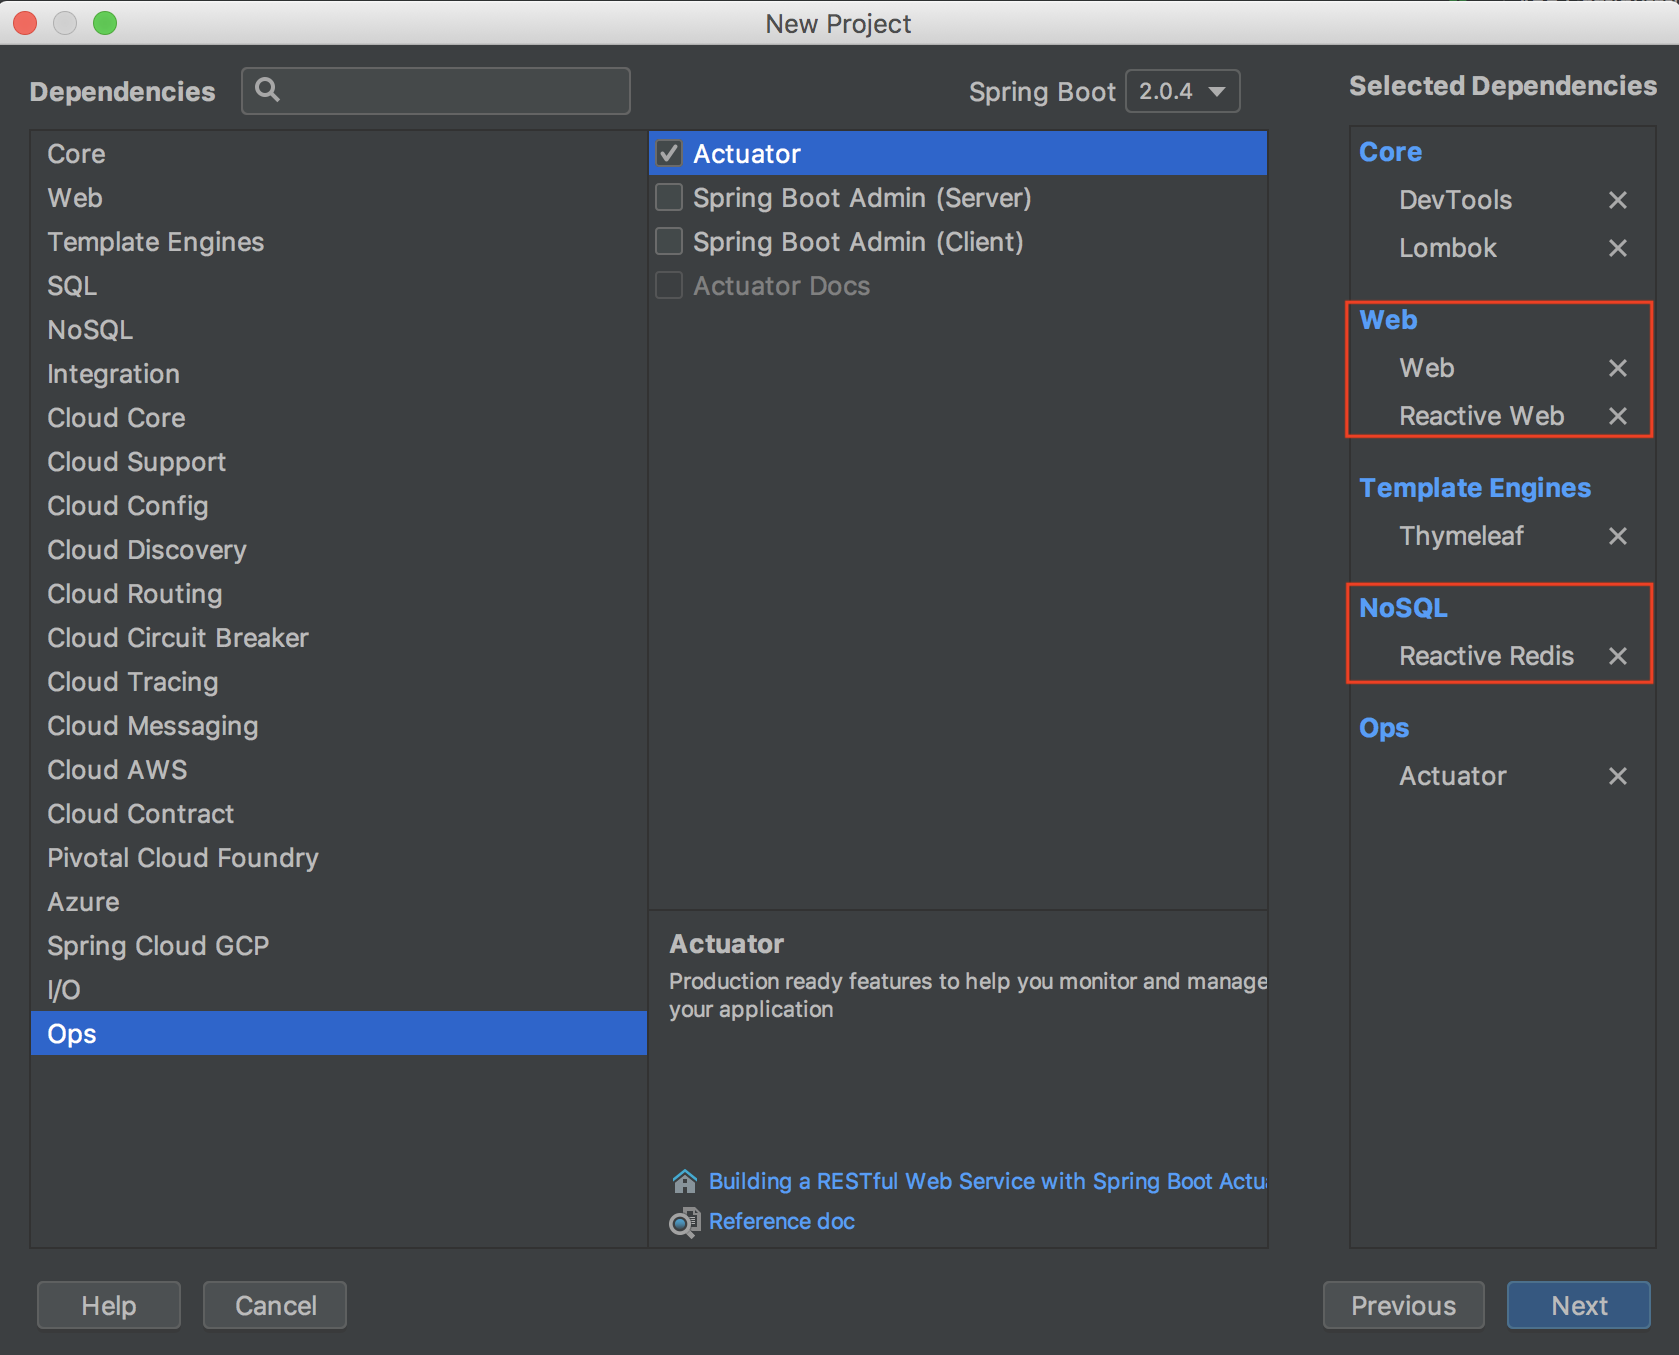Click Lombok in Selected Dependencies
1679x1355 pixels.
[1448, 248]
